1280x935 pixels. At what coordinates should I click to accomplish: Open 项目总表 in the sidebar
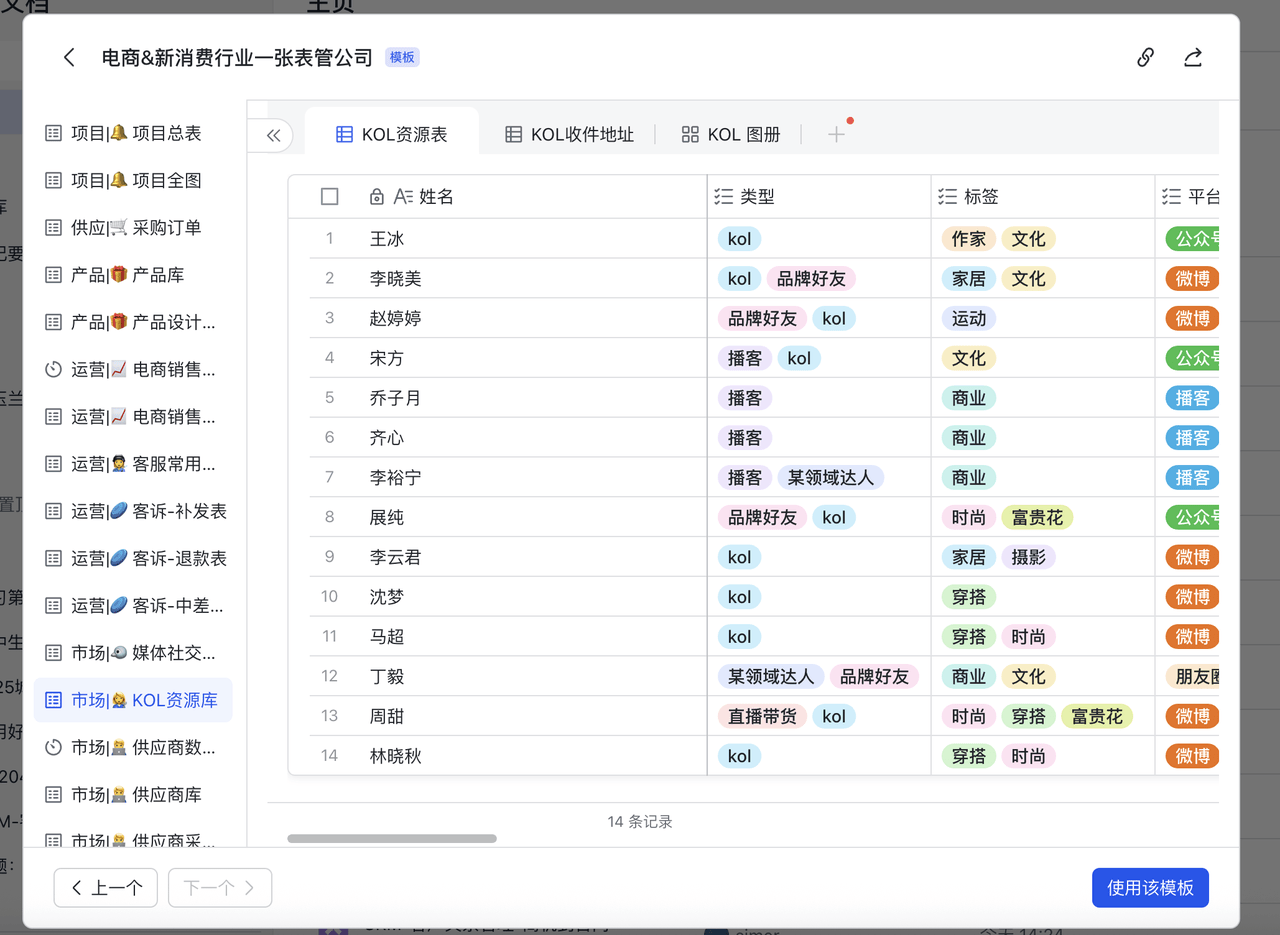(x=135, y=133)
